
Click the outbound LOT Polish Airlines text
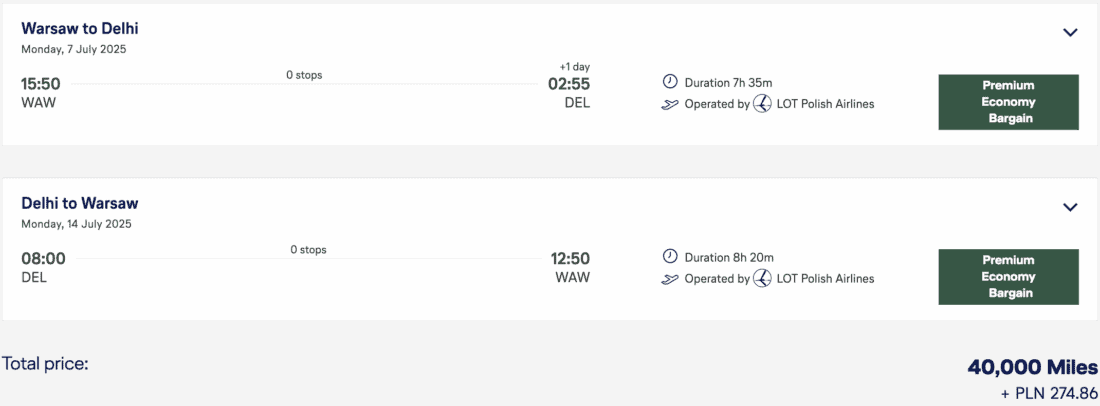coord(825,104)
